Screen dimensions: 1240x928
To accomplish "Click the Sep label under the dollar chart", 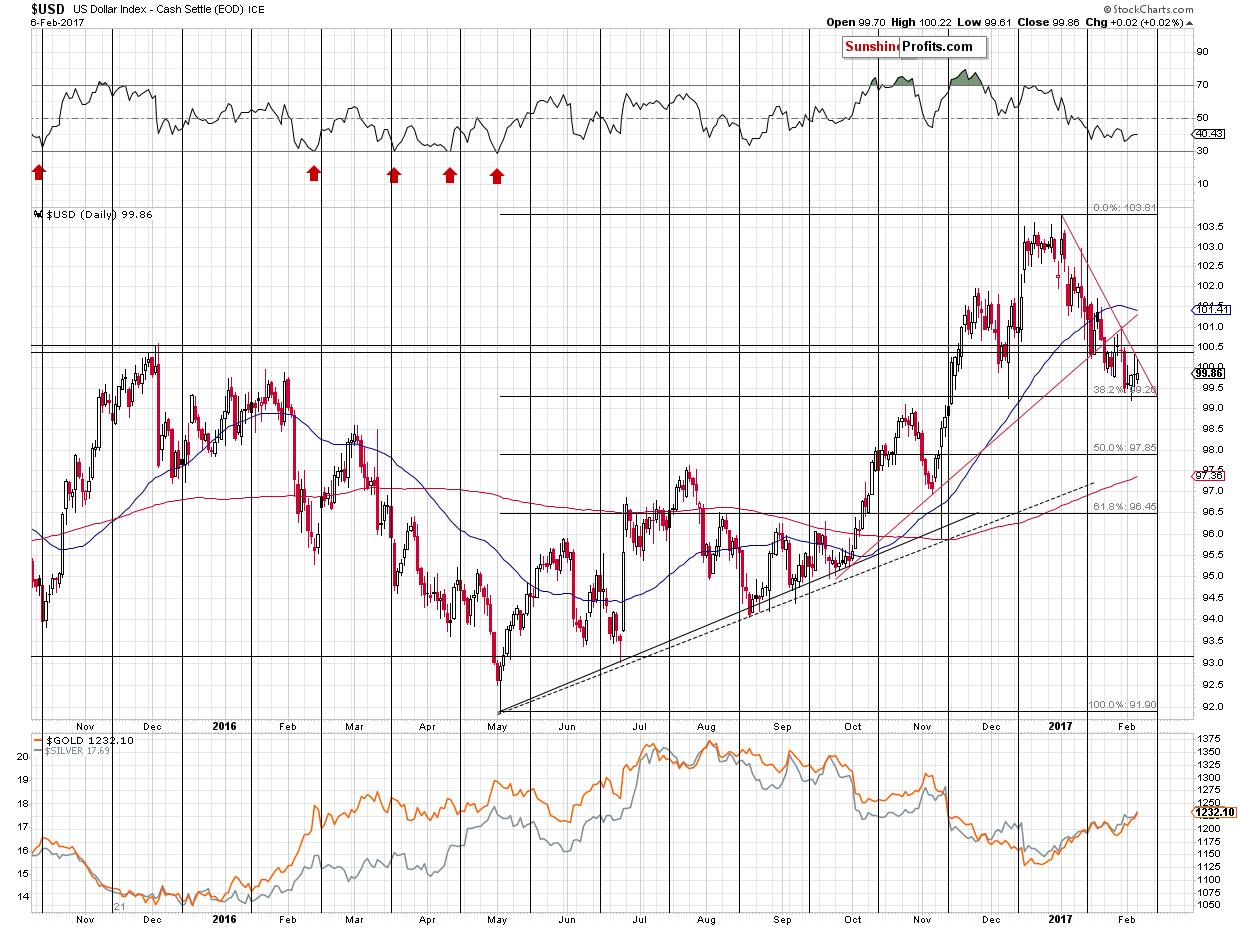I will point(783,725).
